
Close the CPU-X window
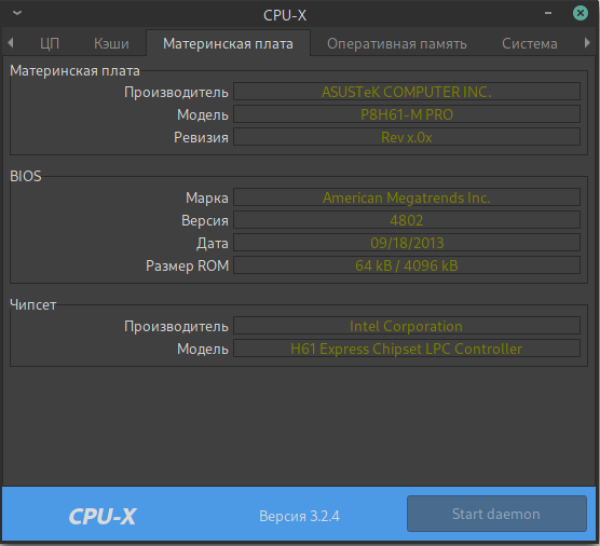point(581,15)
